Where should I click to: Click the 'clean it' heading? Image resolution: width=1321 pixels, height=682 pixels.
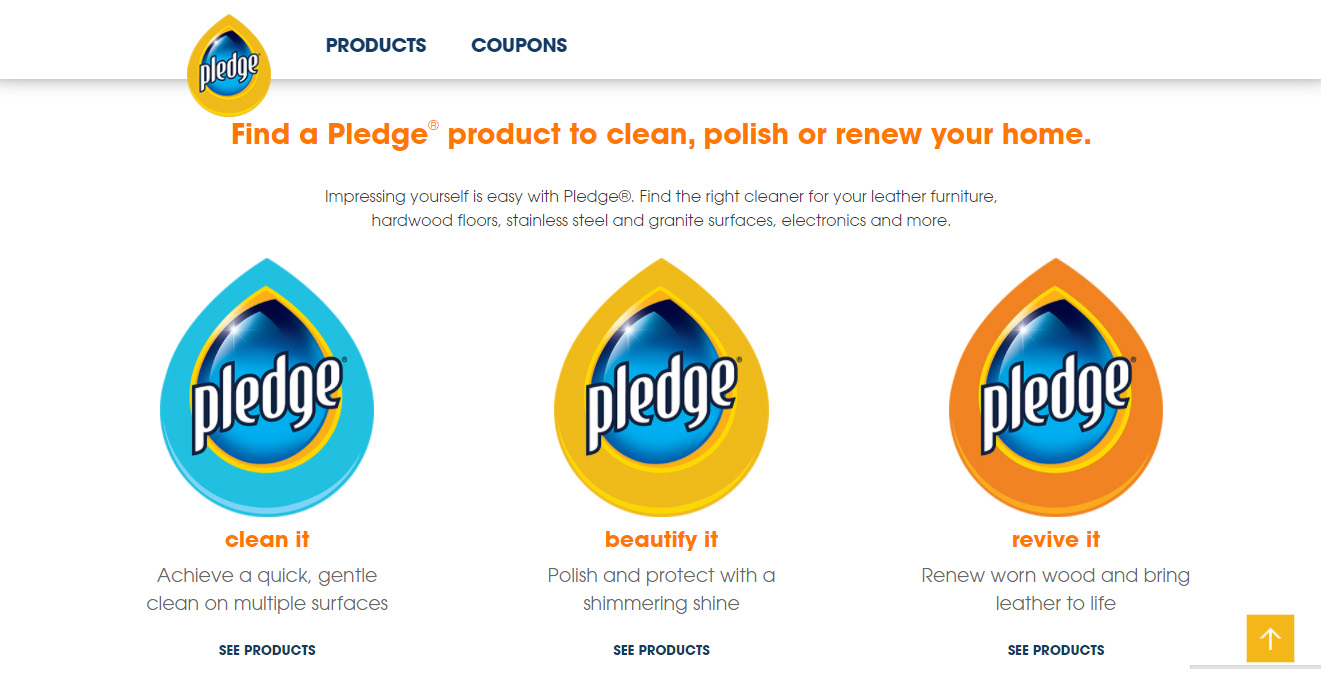(x=267, y=540)
